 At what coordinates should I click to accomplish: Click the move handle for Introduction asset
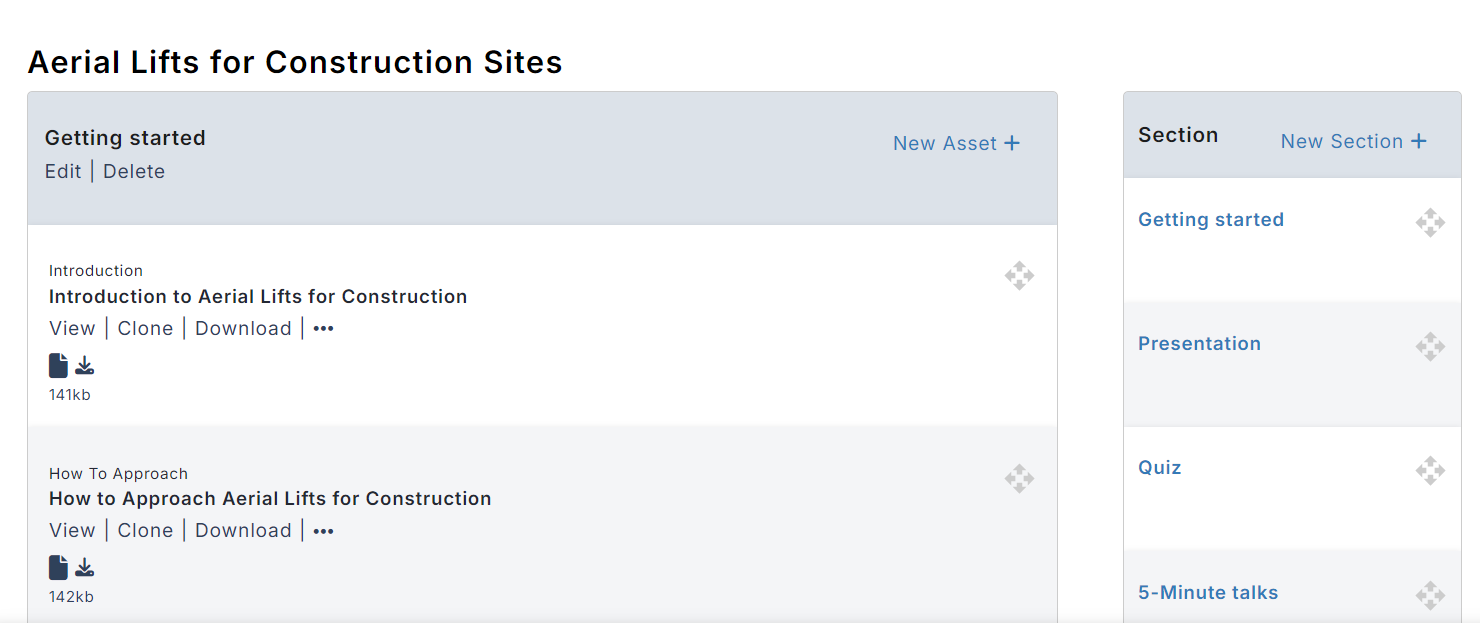1019,276
